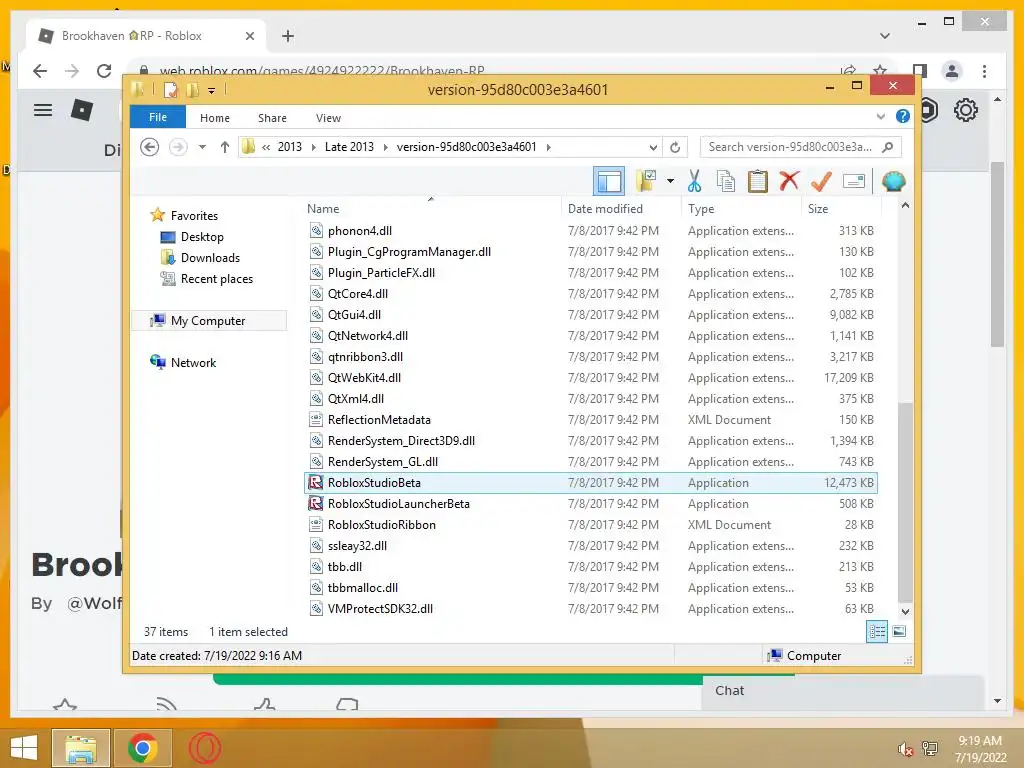Open the folder options dropdown arrow
The width and height of the screenshot is (1024, 768).
pos(670,181)
